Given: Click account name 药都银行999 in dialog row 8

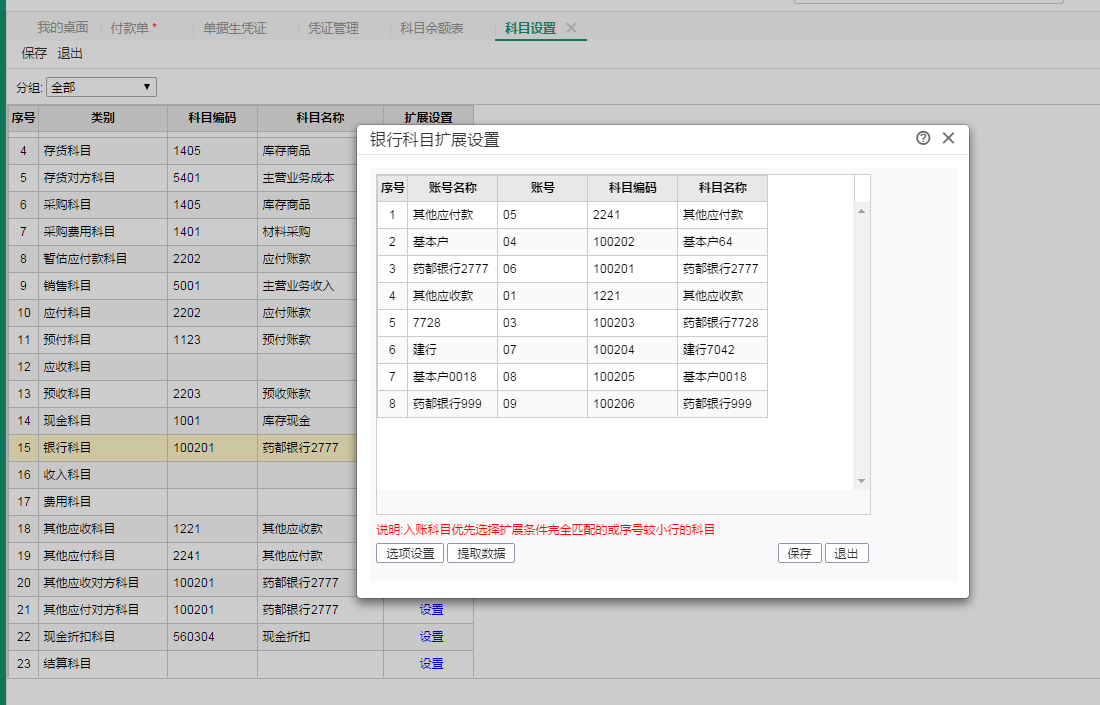Looking at the screenshot, I should click(452, 404).
